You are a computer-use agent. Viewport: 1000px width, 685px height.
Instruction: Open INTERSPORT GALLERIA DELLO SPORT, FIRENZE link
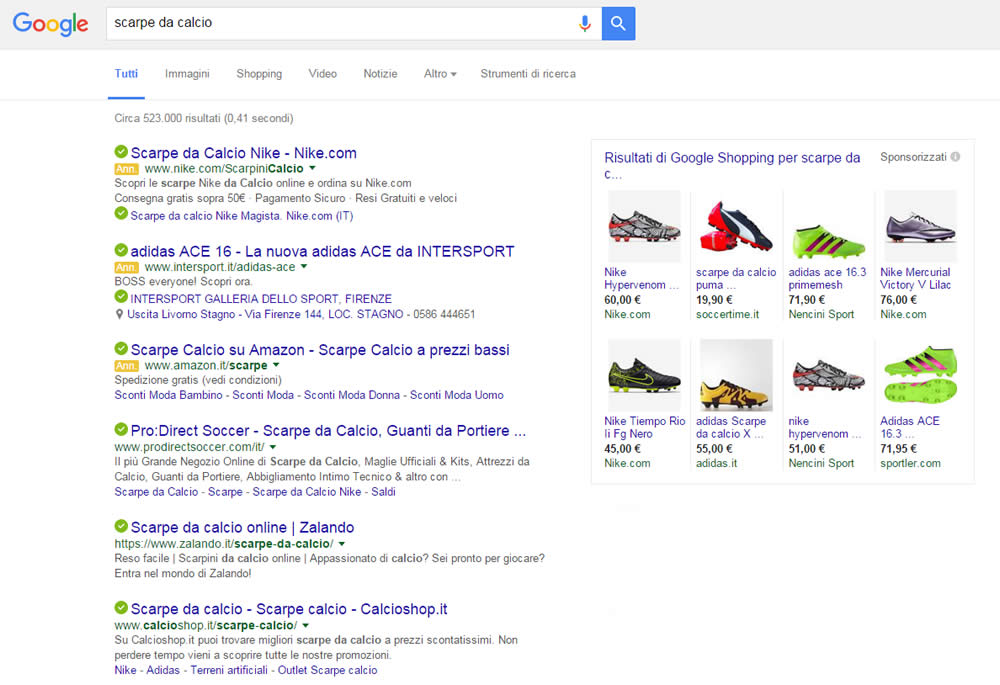pyautogui.click(x=261, y=299)
